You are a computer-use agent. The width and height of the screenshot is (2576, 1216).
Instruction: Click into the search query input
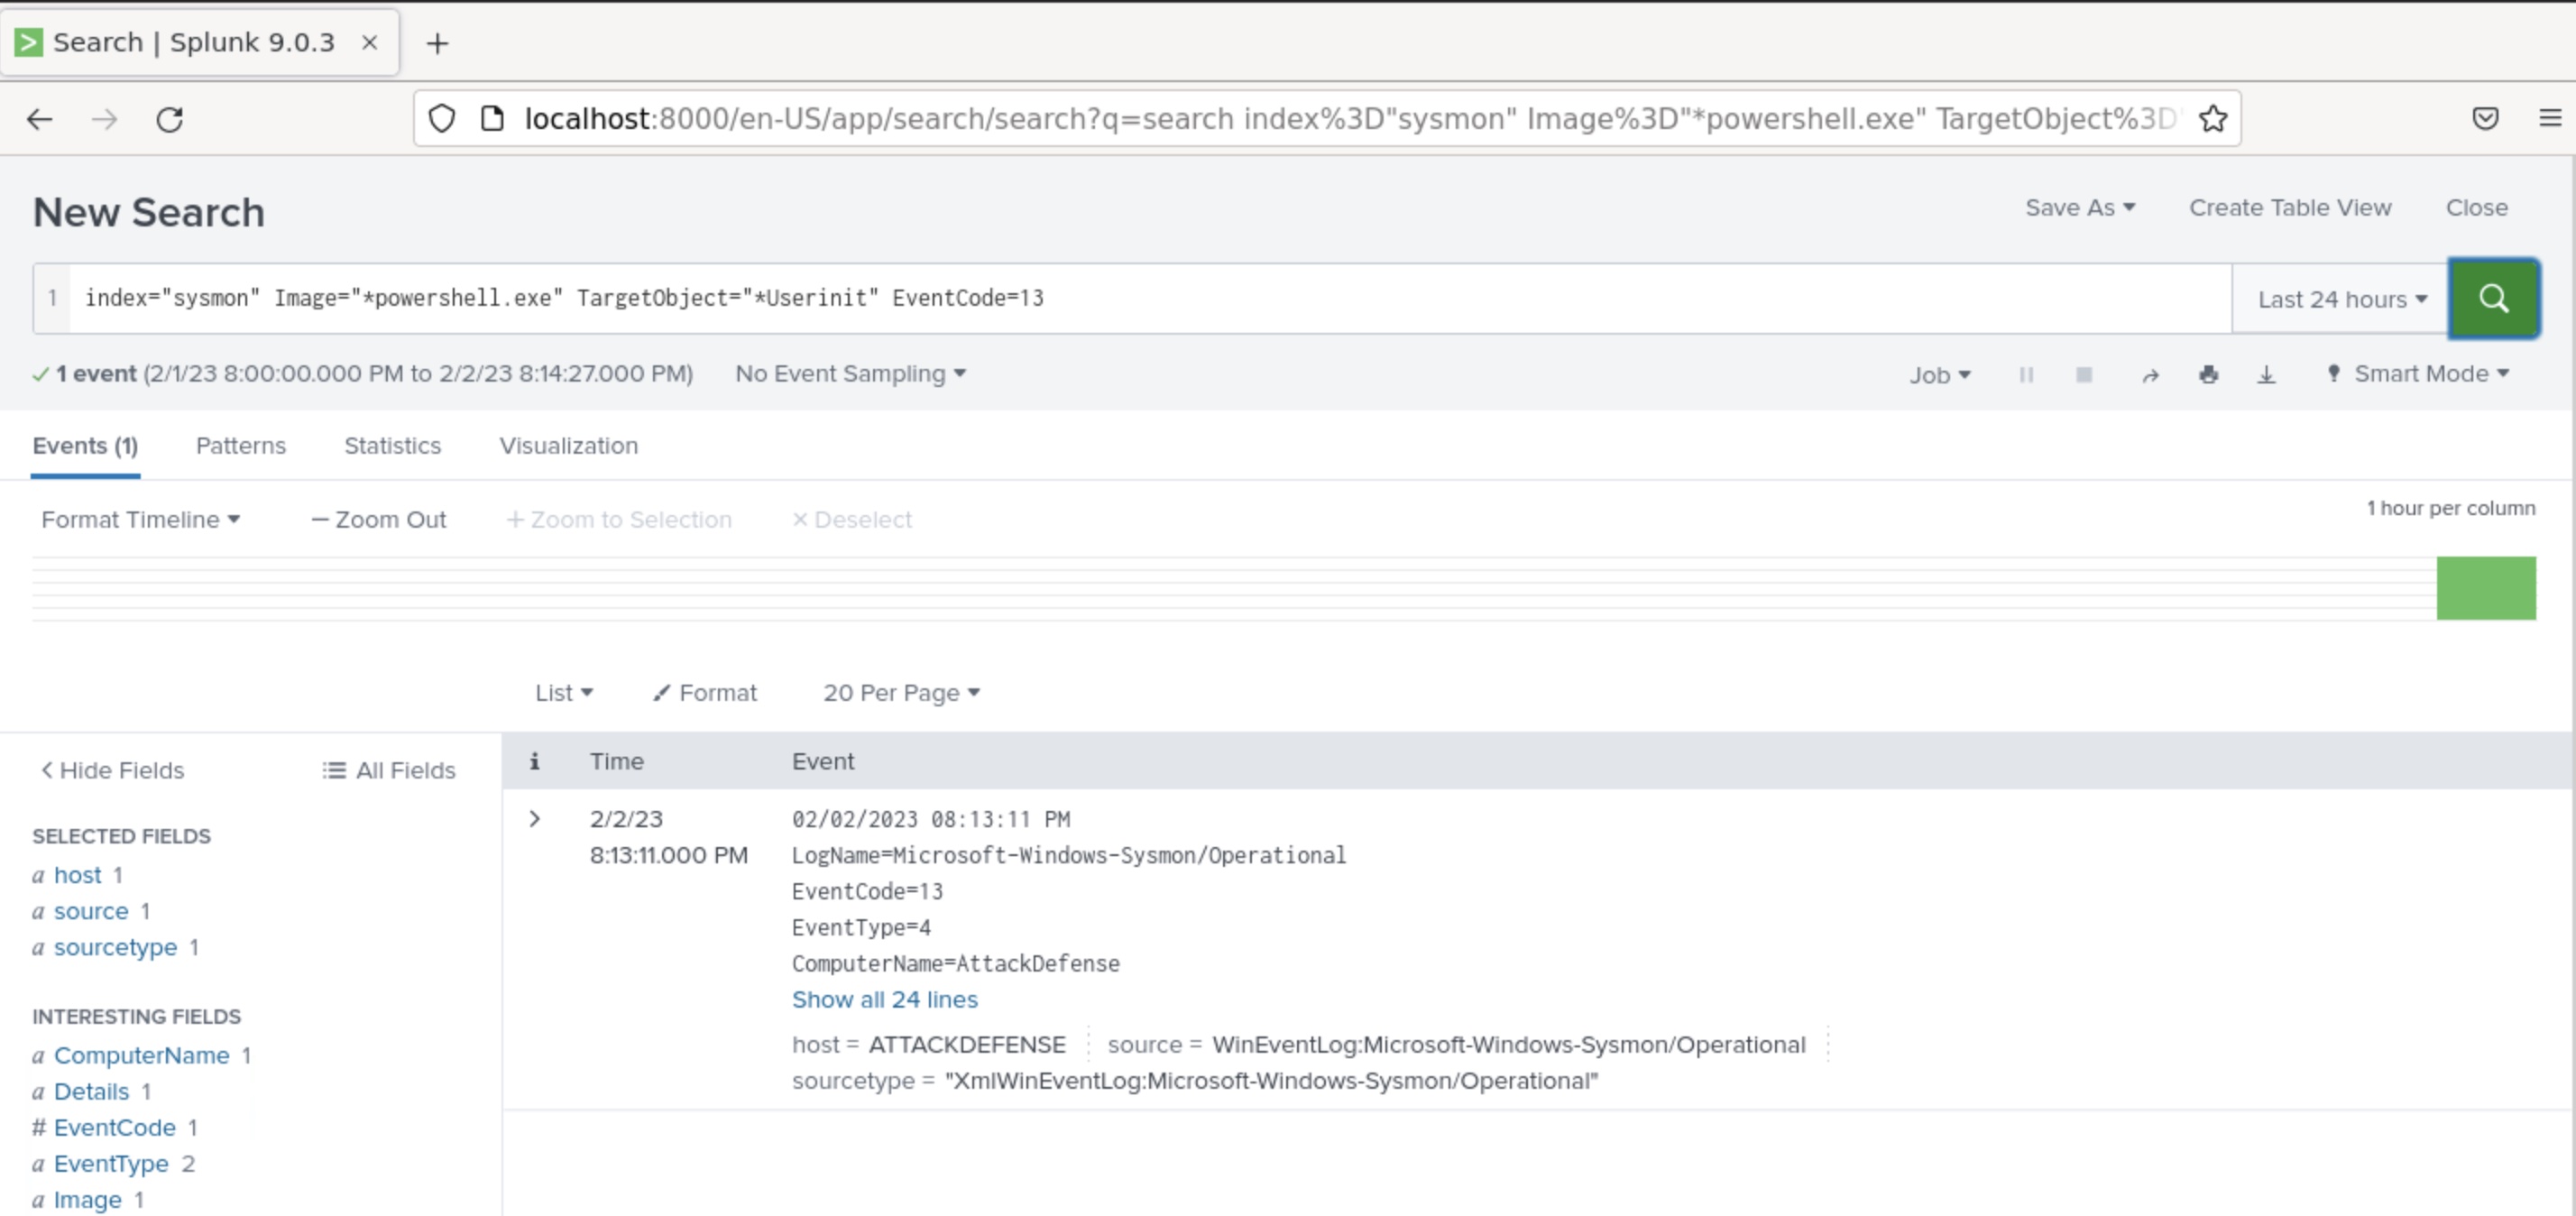[1150, 298]
